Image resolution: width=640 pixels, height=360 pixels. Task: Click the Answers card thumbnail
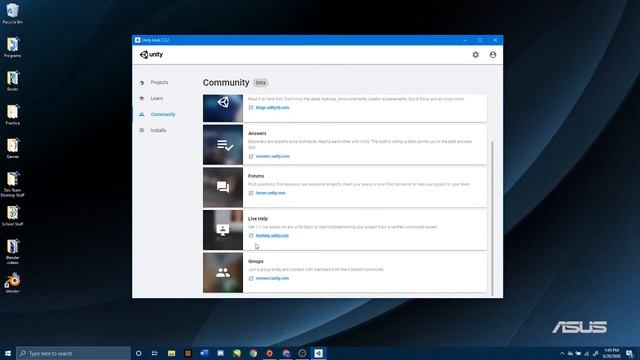pyautogui.click(x=223, y=145)
